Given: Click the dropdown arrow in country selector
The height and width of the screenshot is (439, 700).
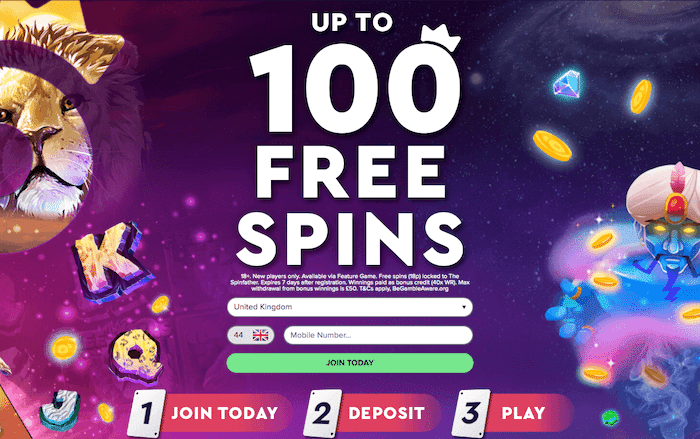Looking at the screenshot, I should point(464,307).
